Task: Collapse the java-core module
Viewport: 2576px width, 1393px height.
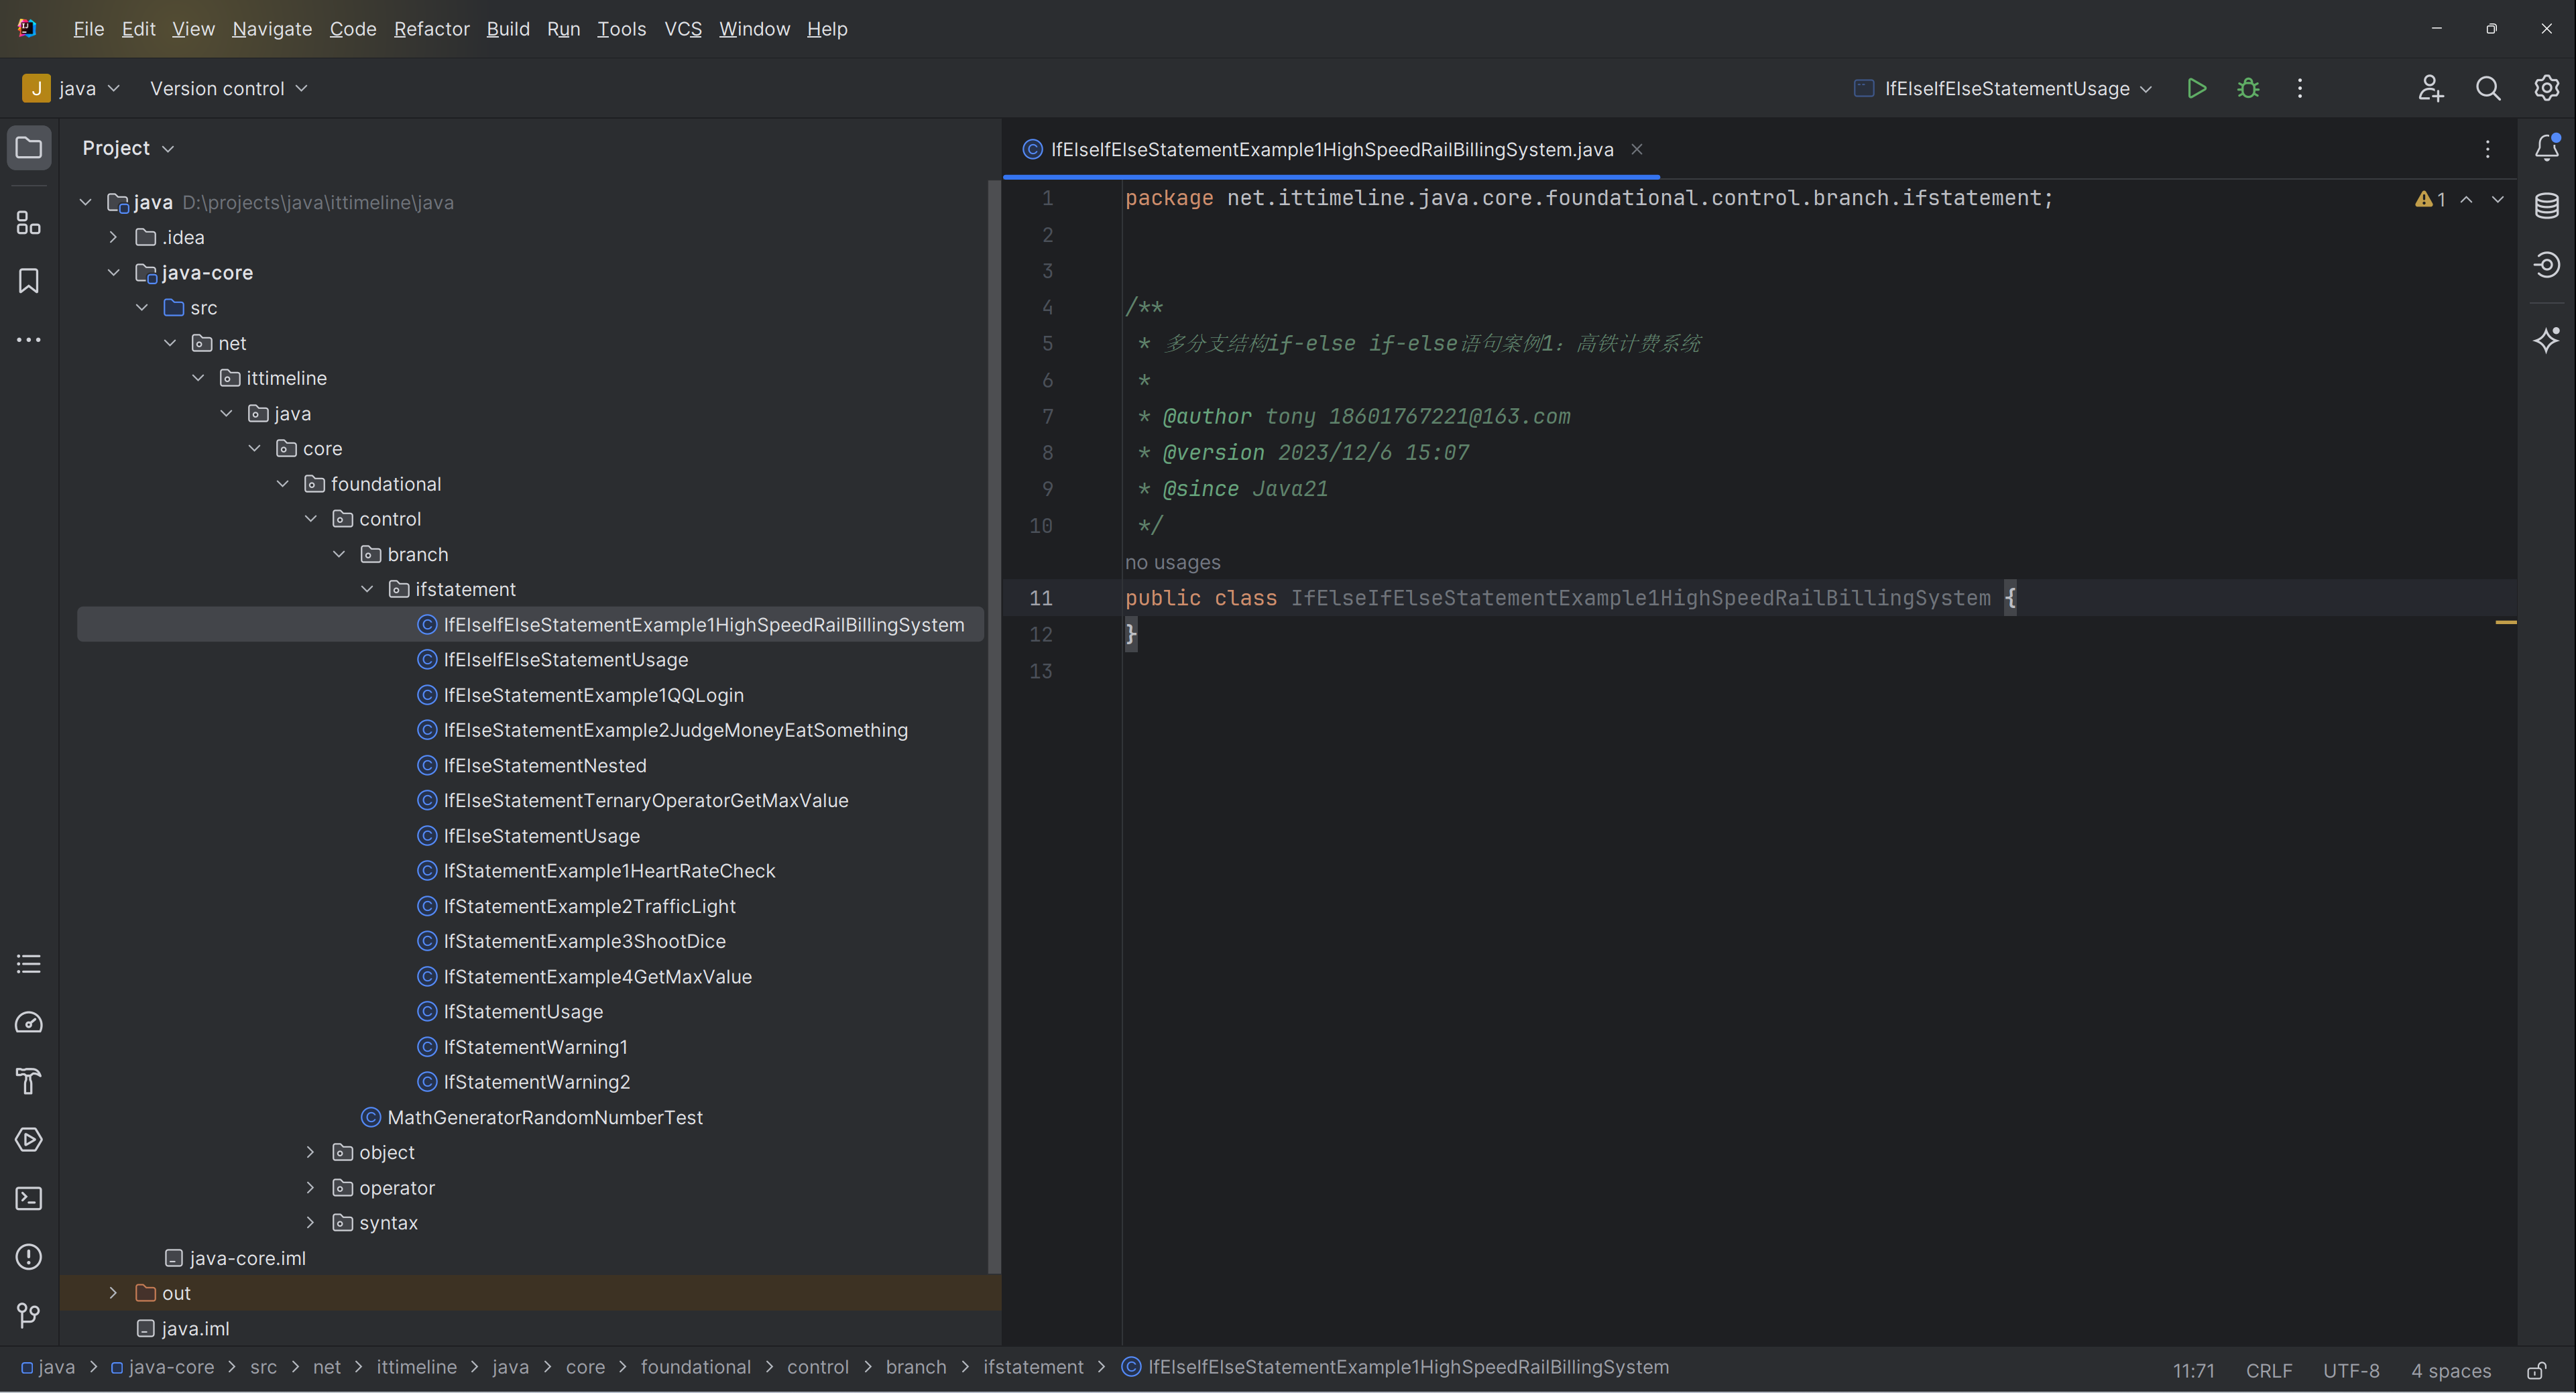Action: tap(113, 272)
